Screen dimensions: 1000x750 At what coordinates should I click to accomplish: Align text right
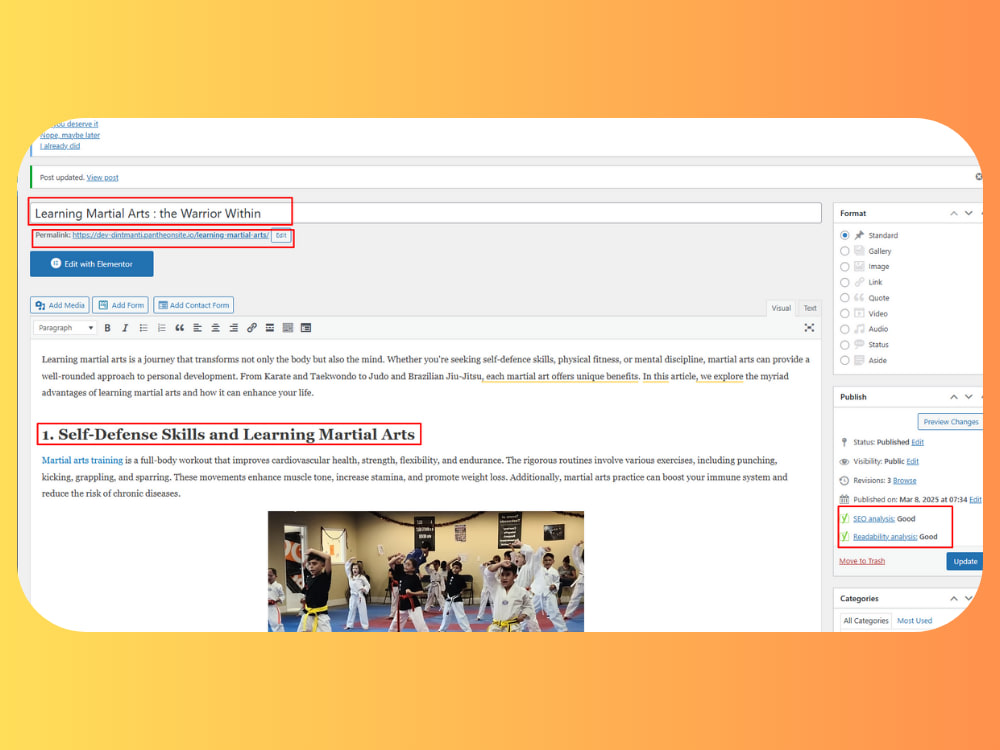click(233, 328)
